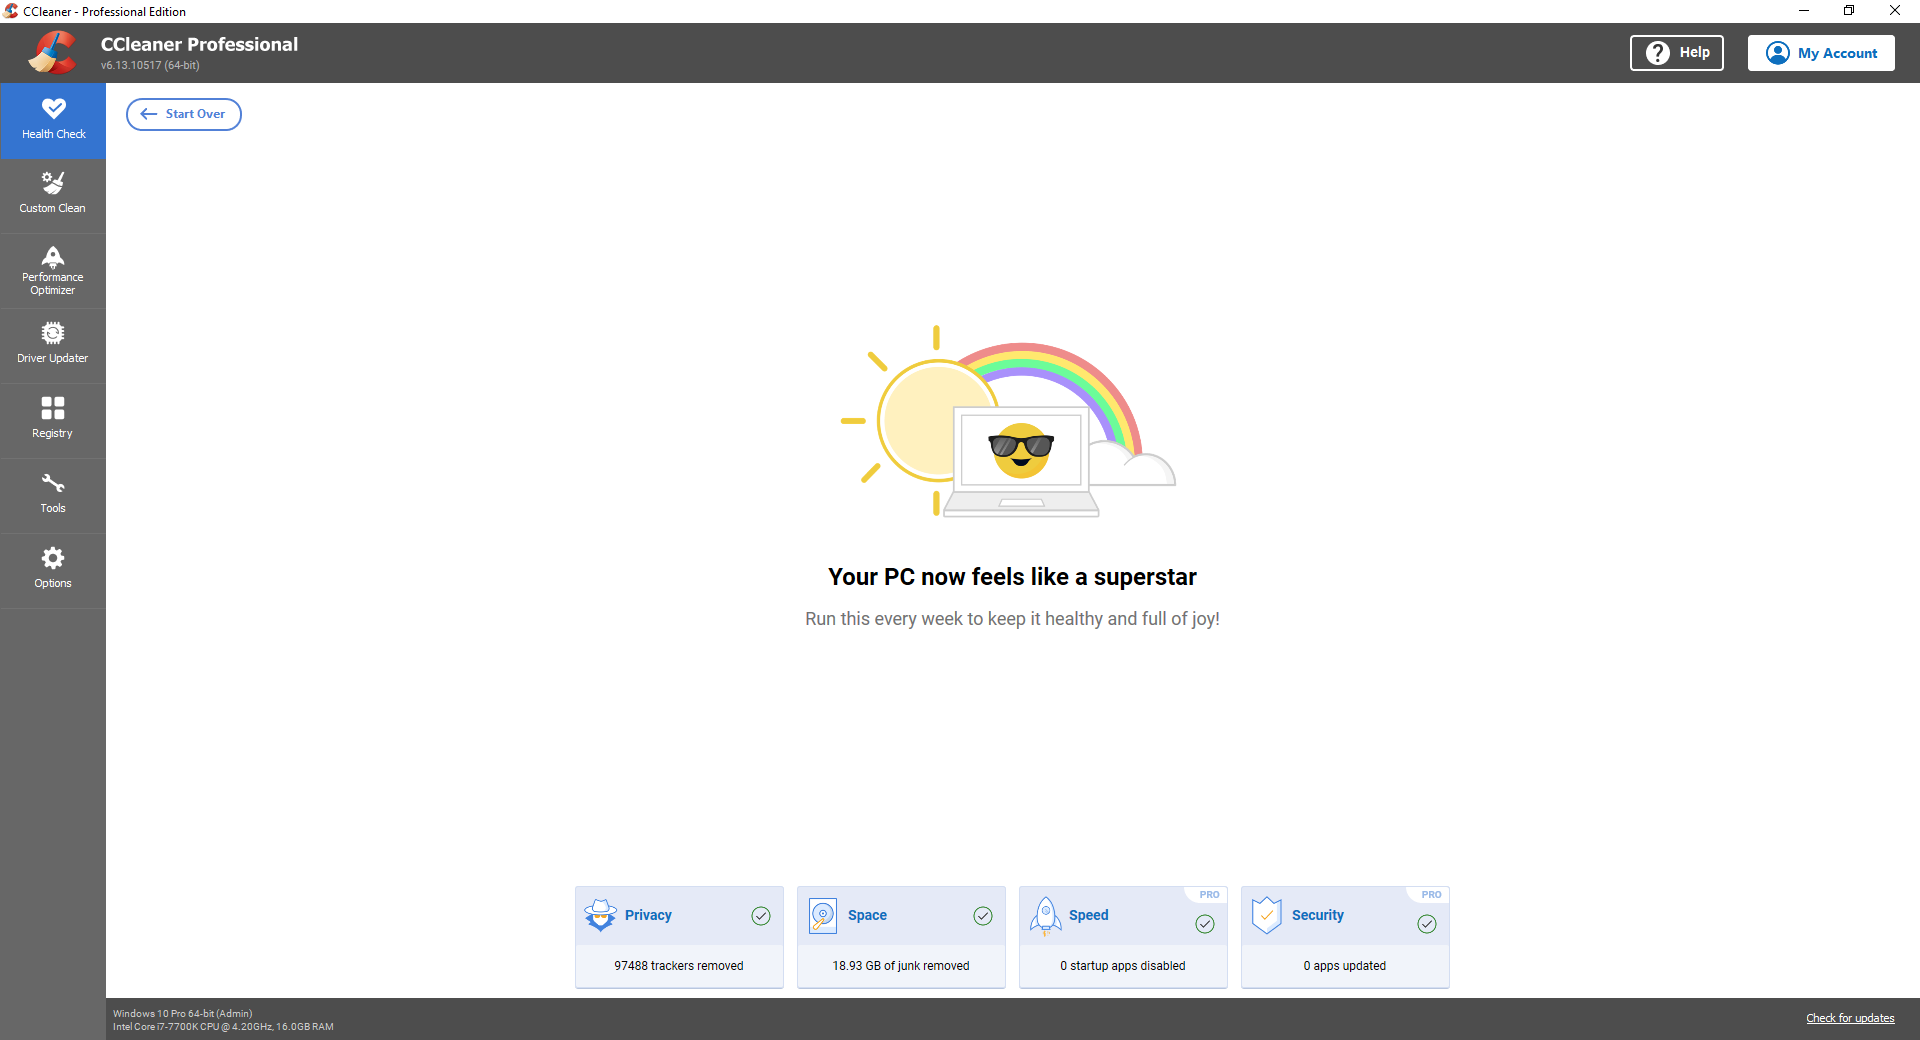Click Start Over button

click(184, 114)
